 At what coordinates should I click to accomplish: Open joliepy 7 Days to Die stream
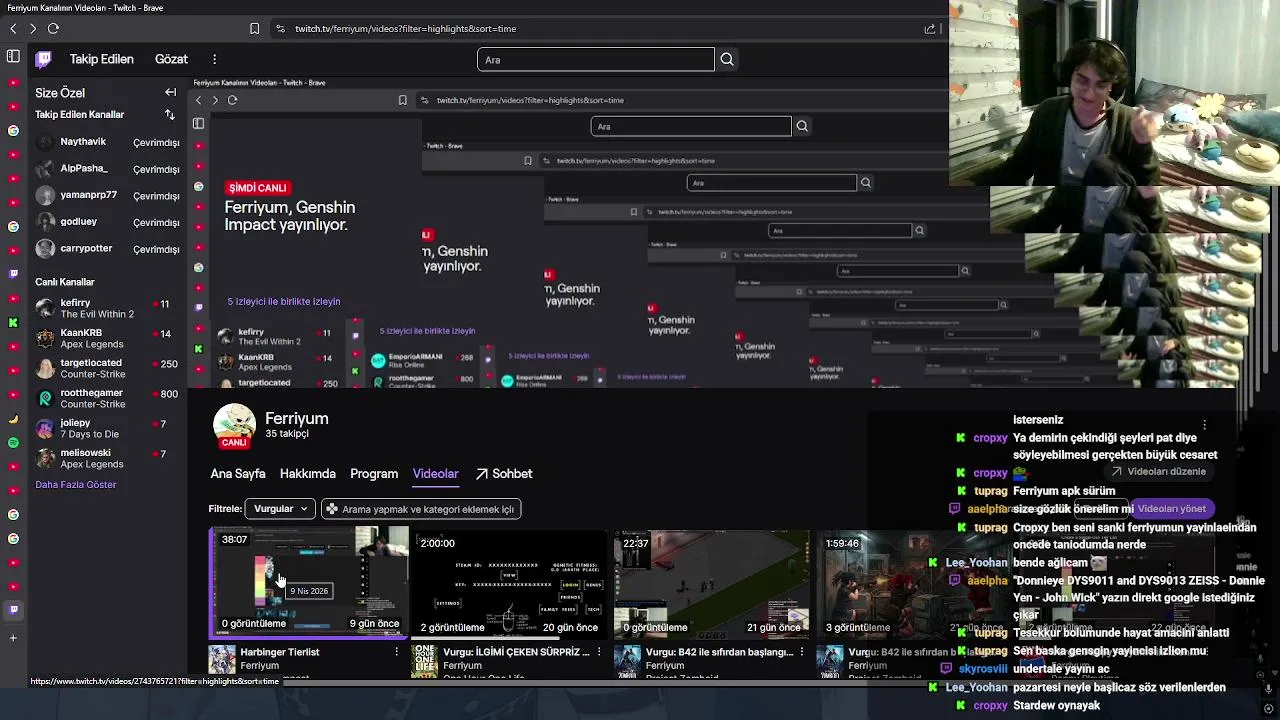[107, 428]
